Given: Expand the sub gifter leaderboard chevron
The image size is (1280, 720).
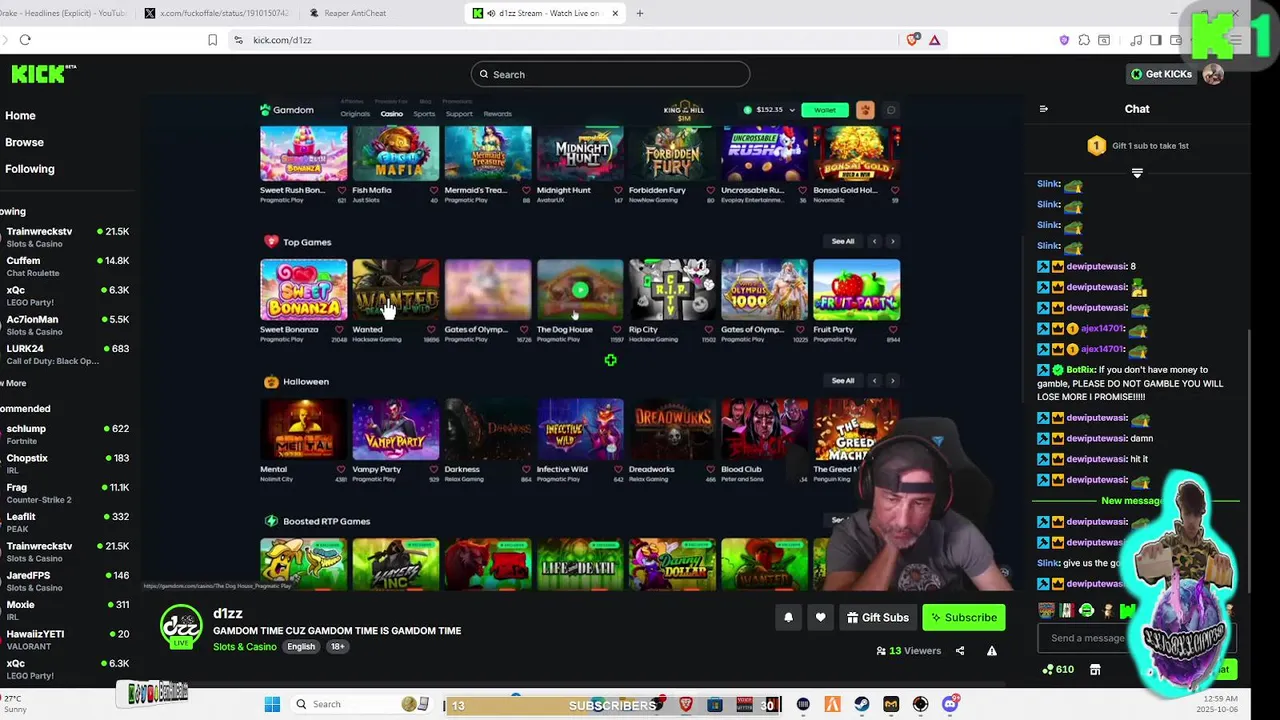Looking at the screenshot, I should [x=1137, y=173].
